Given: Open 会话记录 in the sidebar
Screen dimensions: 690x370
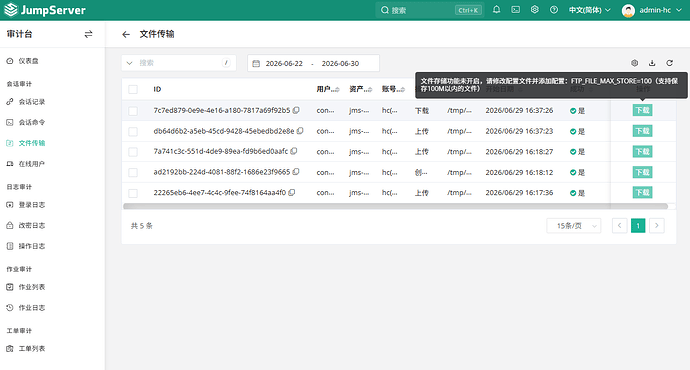Looking at the screenshot, I should pyautogui.click(x=32, y=102).
